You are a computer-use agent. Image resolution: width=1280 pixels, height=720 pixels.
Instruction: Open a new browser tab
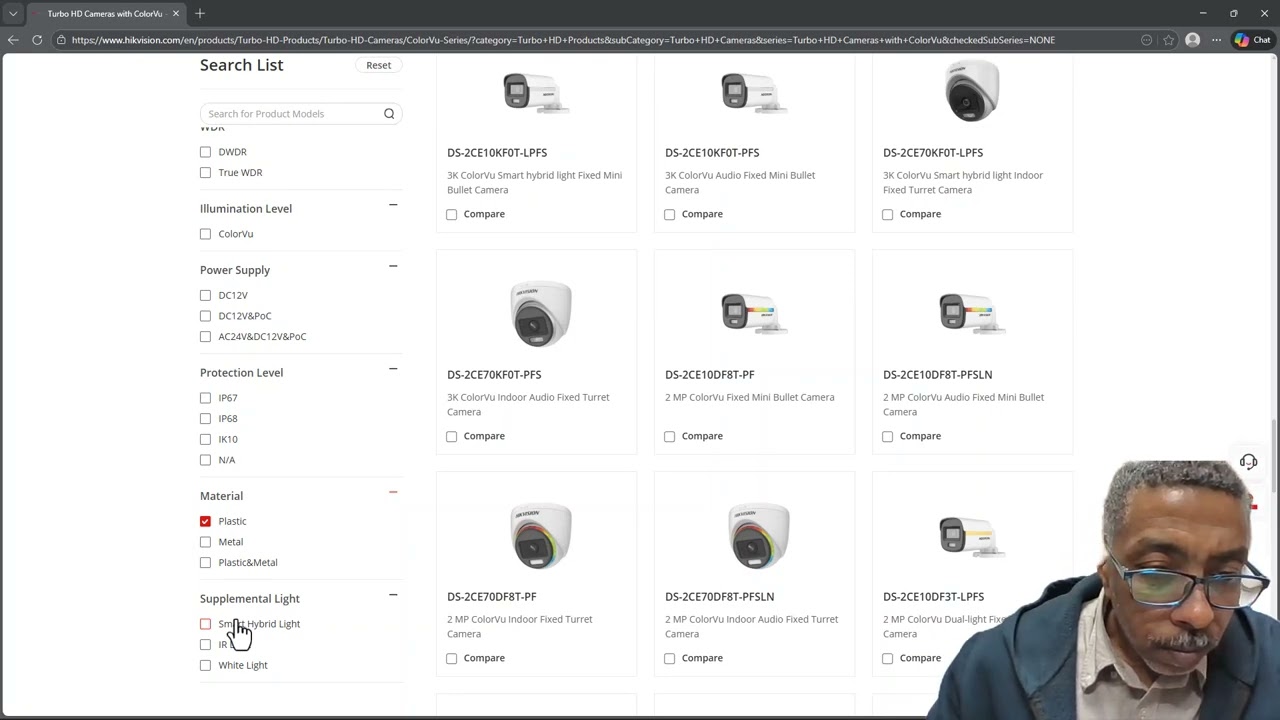[x=200, y=13]
